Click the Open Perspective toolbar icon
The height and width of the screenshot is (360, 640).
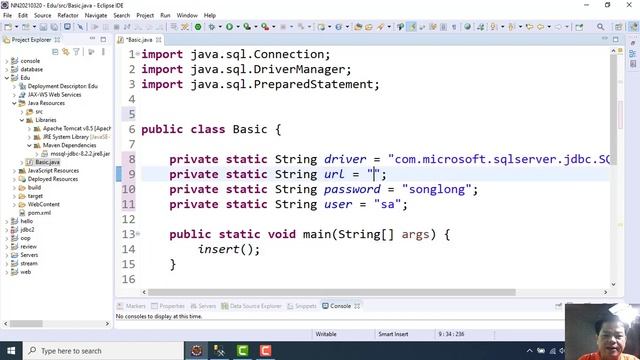click(x=618, y=27)
